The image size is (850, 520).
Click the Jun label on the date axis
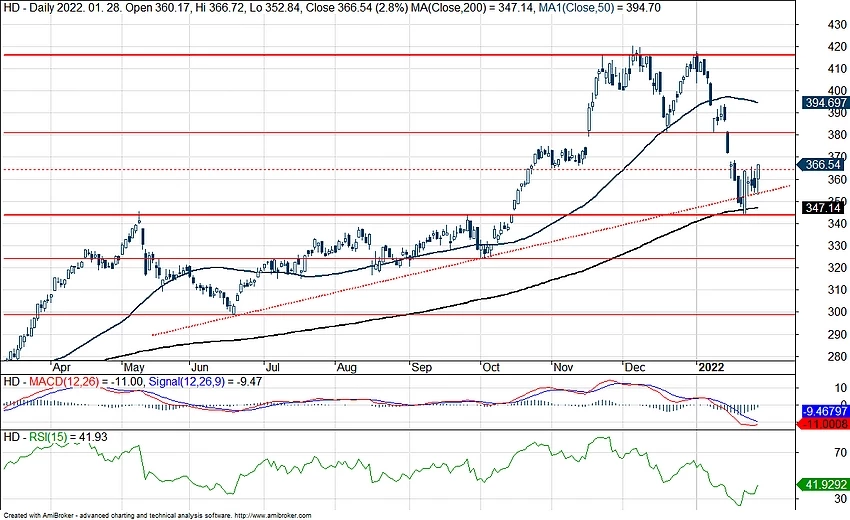pyautogui.click(x=201, y=367)
